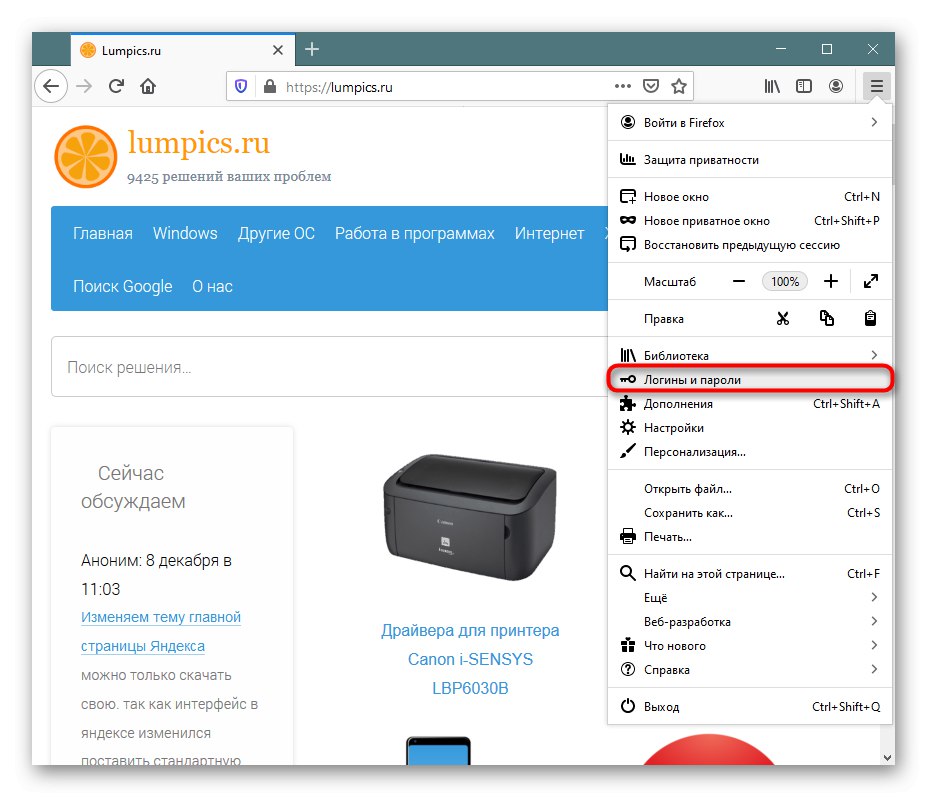The image size is (927, 797).
Task: Zoom in with the plus button
Action: [x=831, y=281]
